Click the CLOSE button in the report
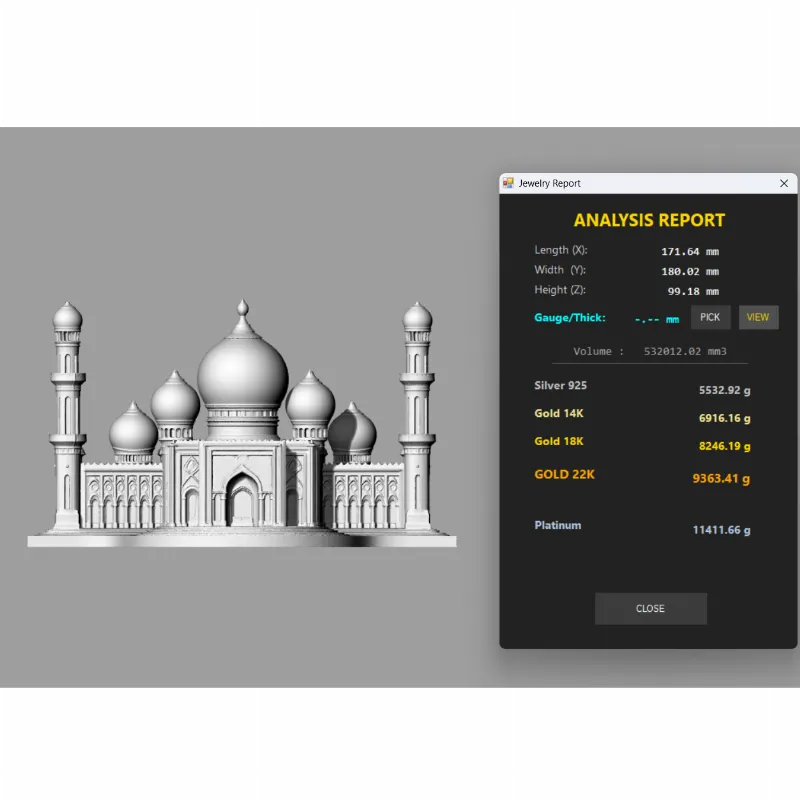 (650, 609)
